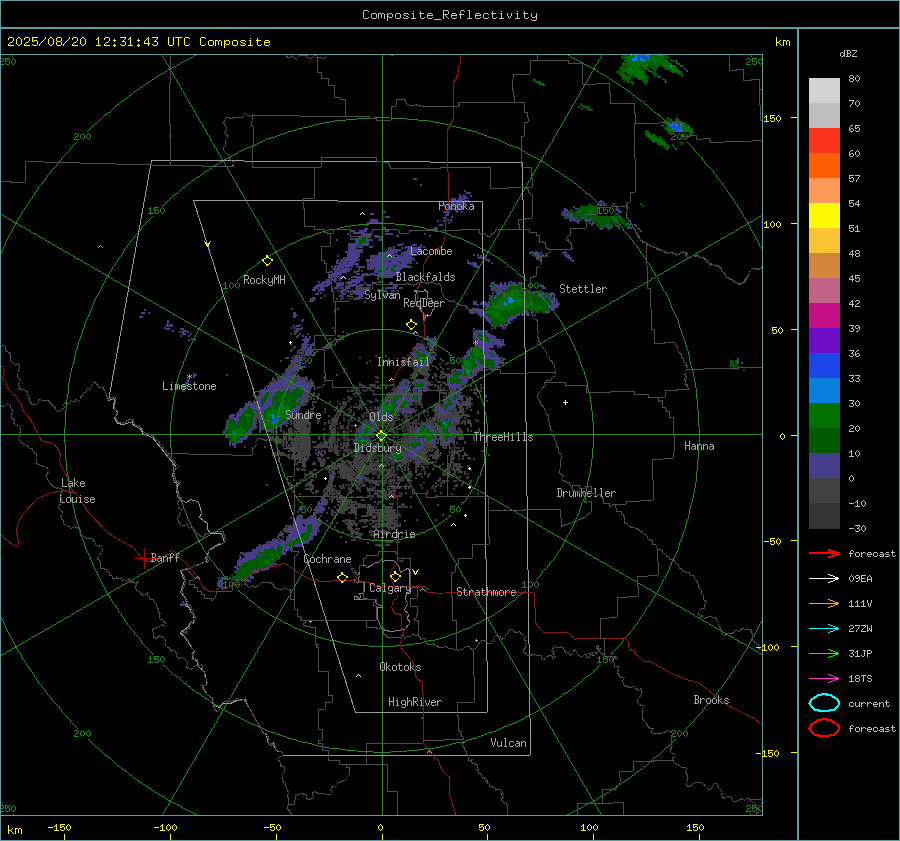Click the Composite_Reflectivity title

[x=450, y=15]
